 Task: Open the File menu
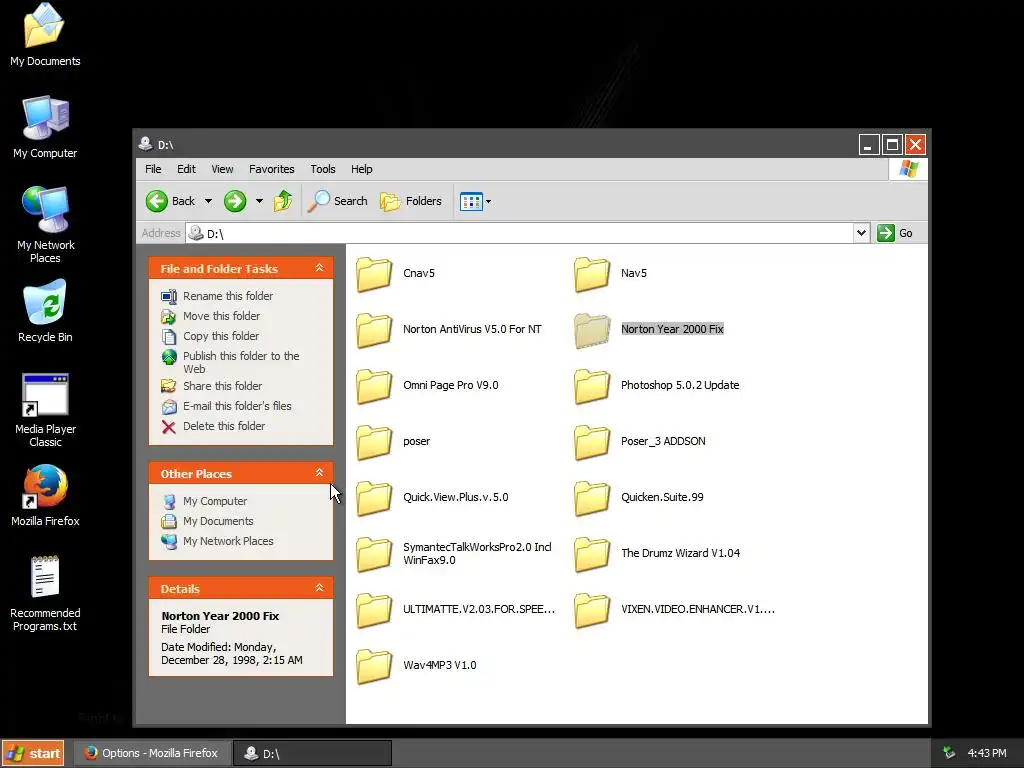point(153,169)
